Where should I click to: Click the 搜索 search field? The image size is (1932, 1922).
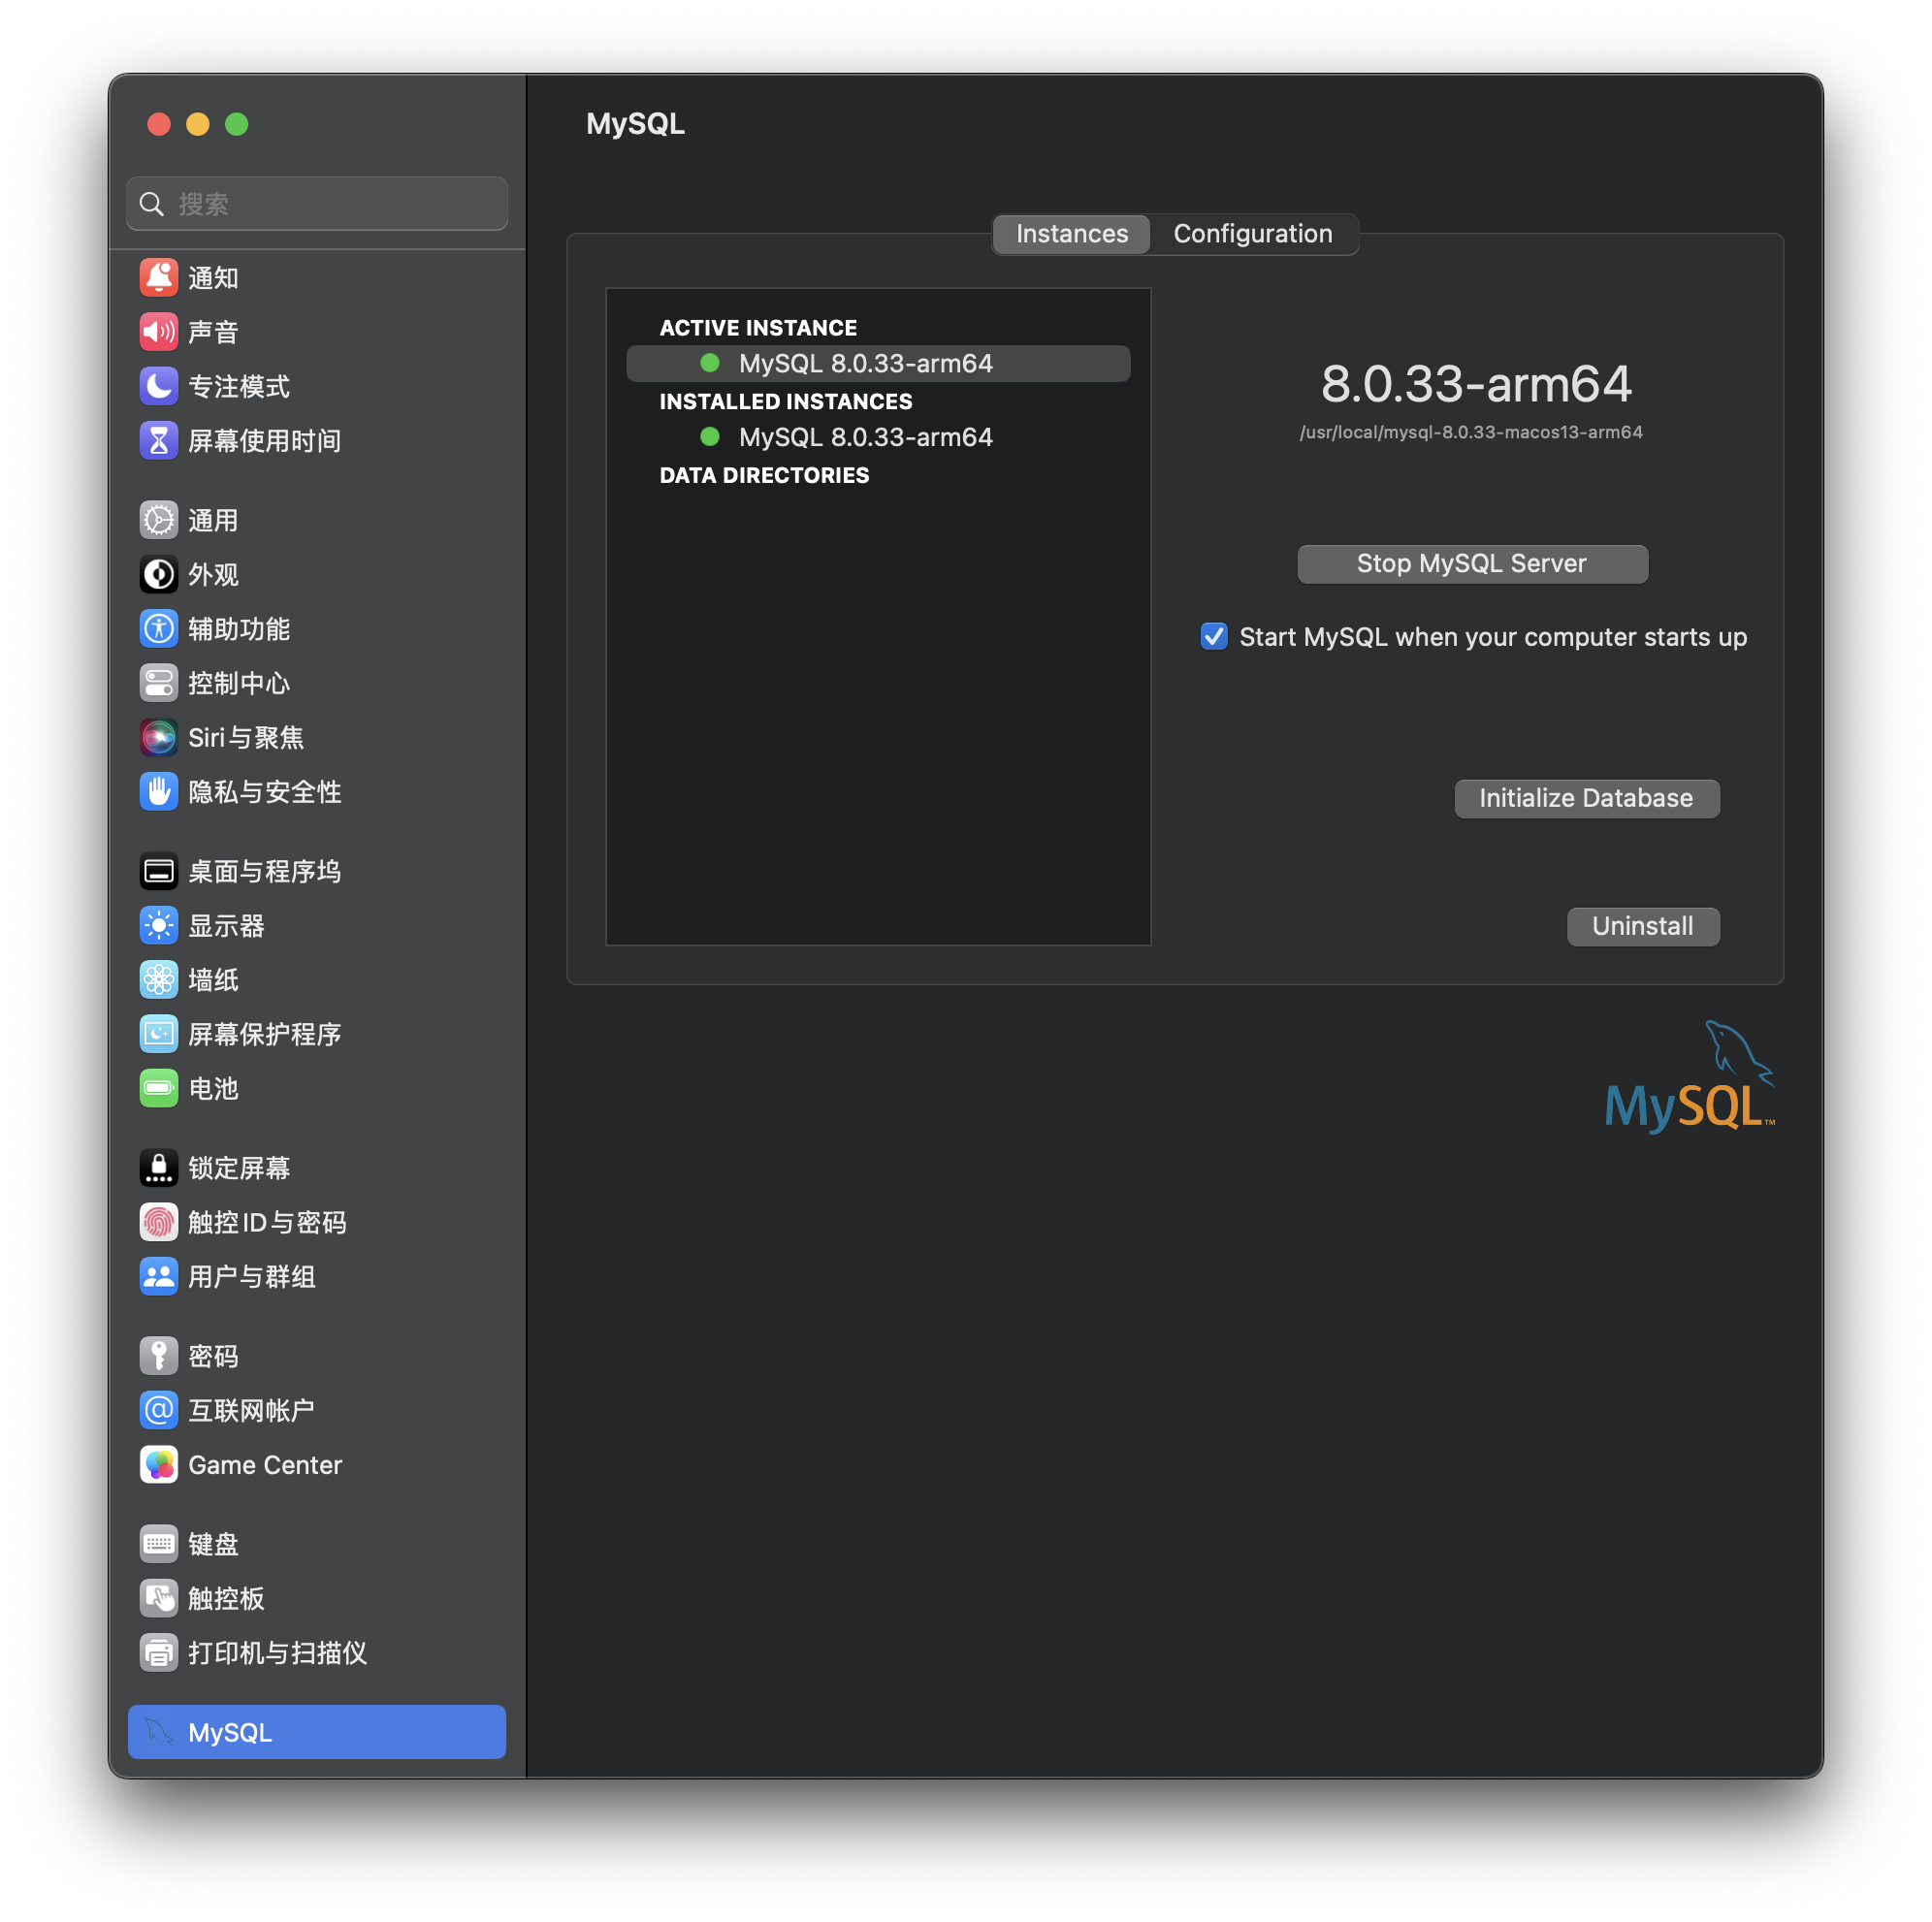317,204
